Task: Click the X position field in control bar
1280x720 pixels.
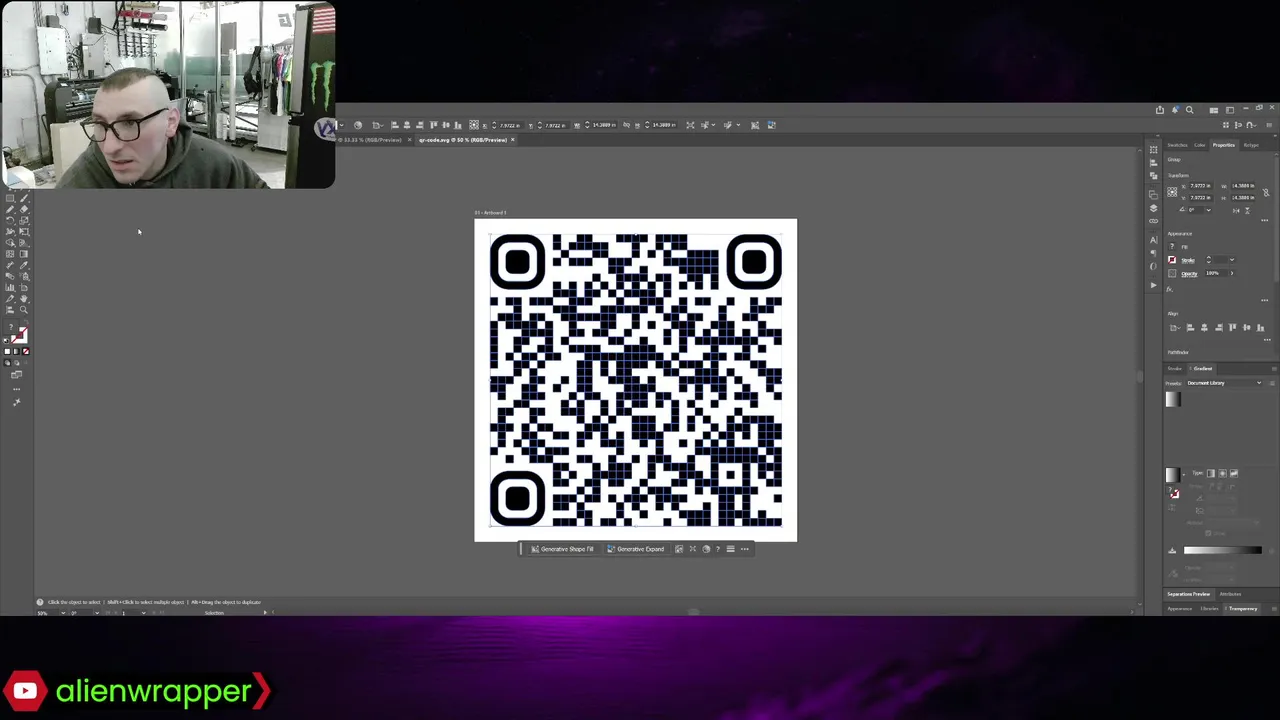Action: pos(512,125)
